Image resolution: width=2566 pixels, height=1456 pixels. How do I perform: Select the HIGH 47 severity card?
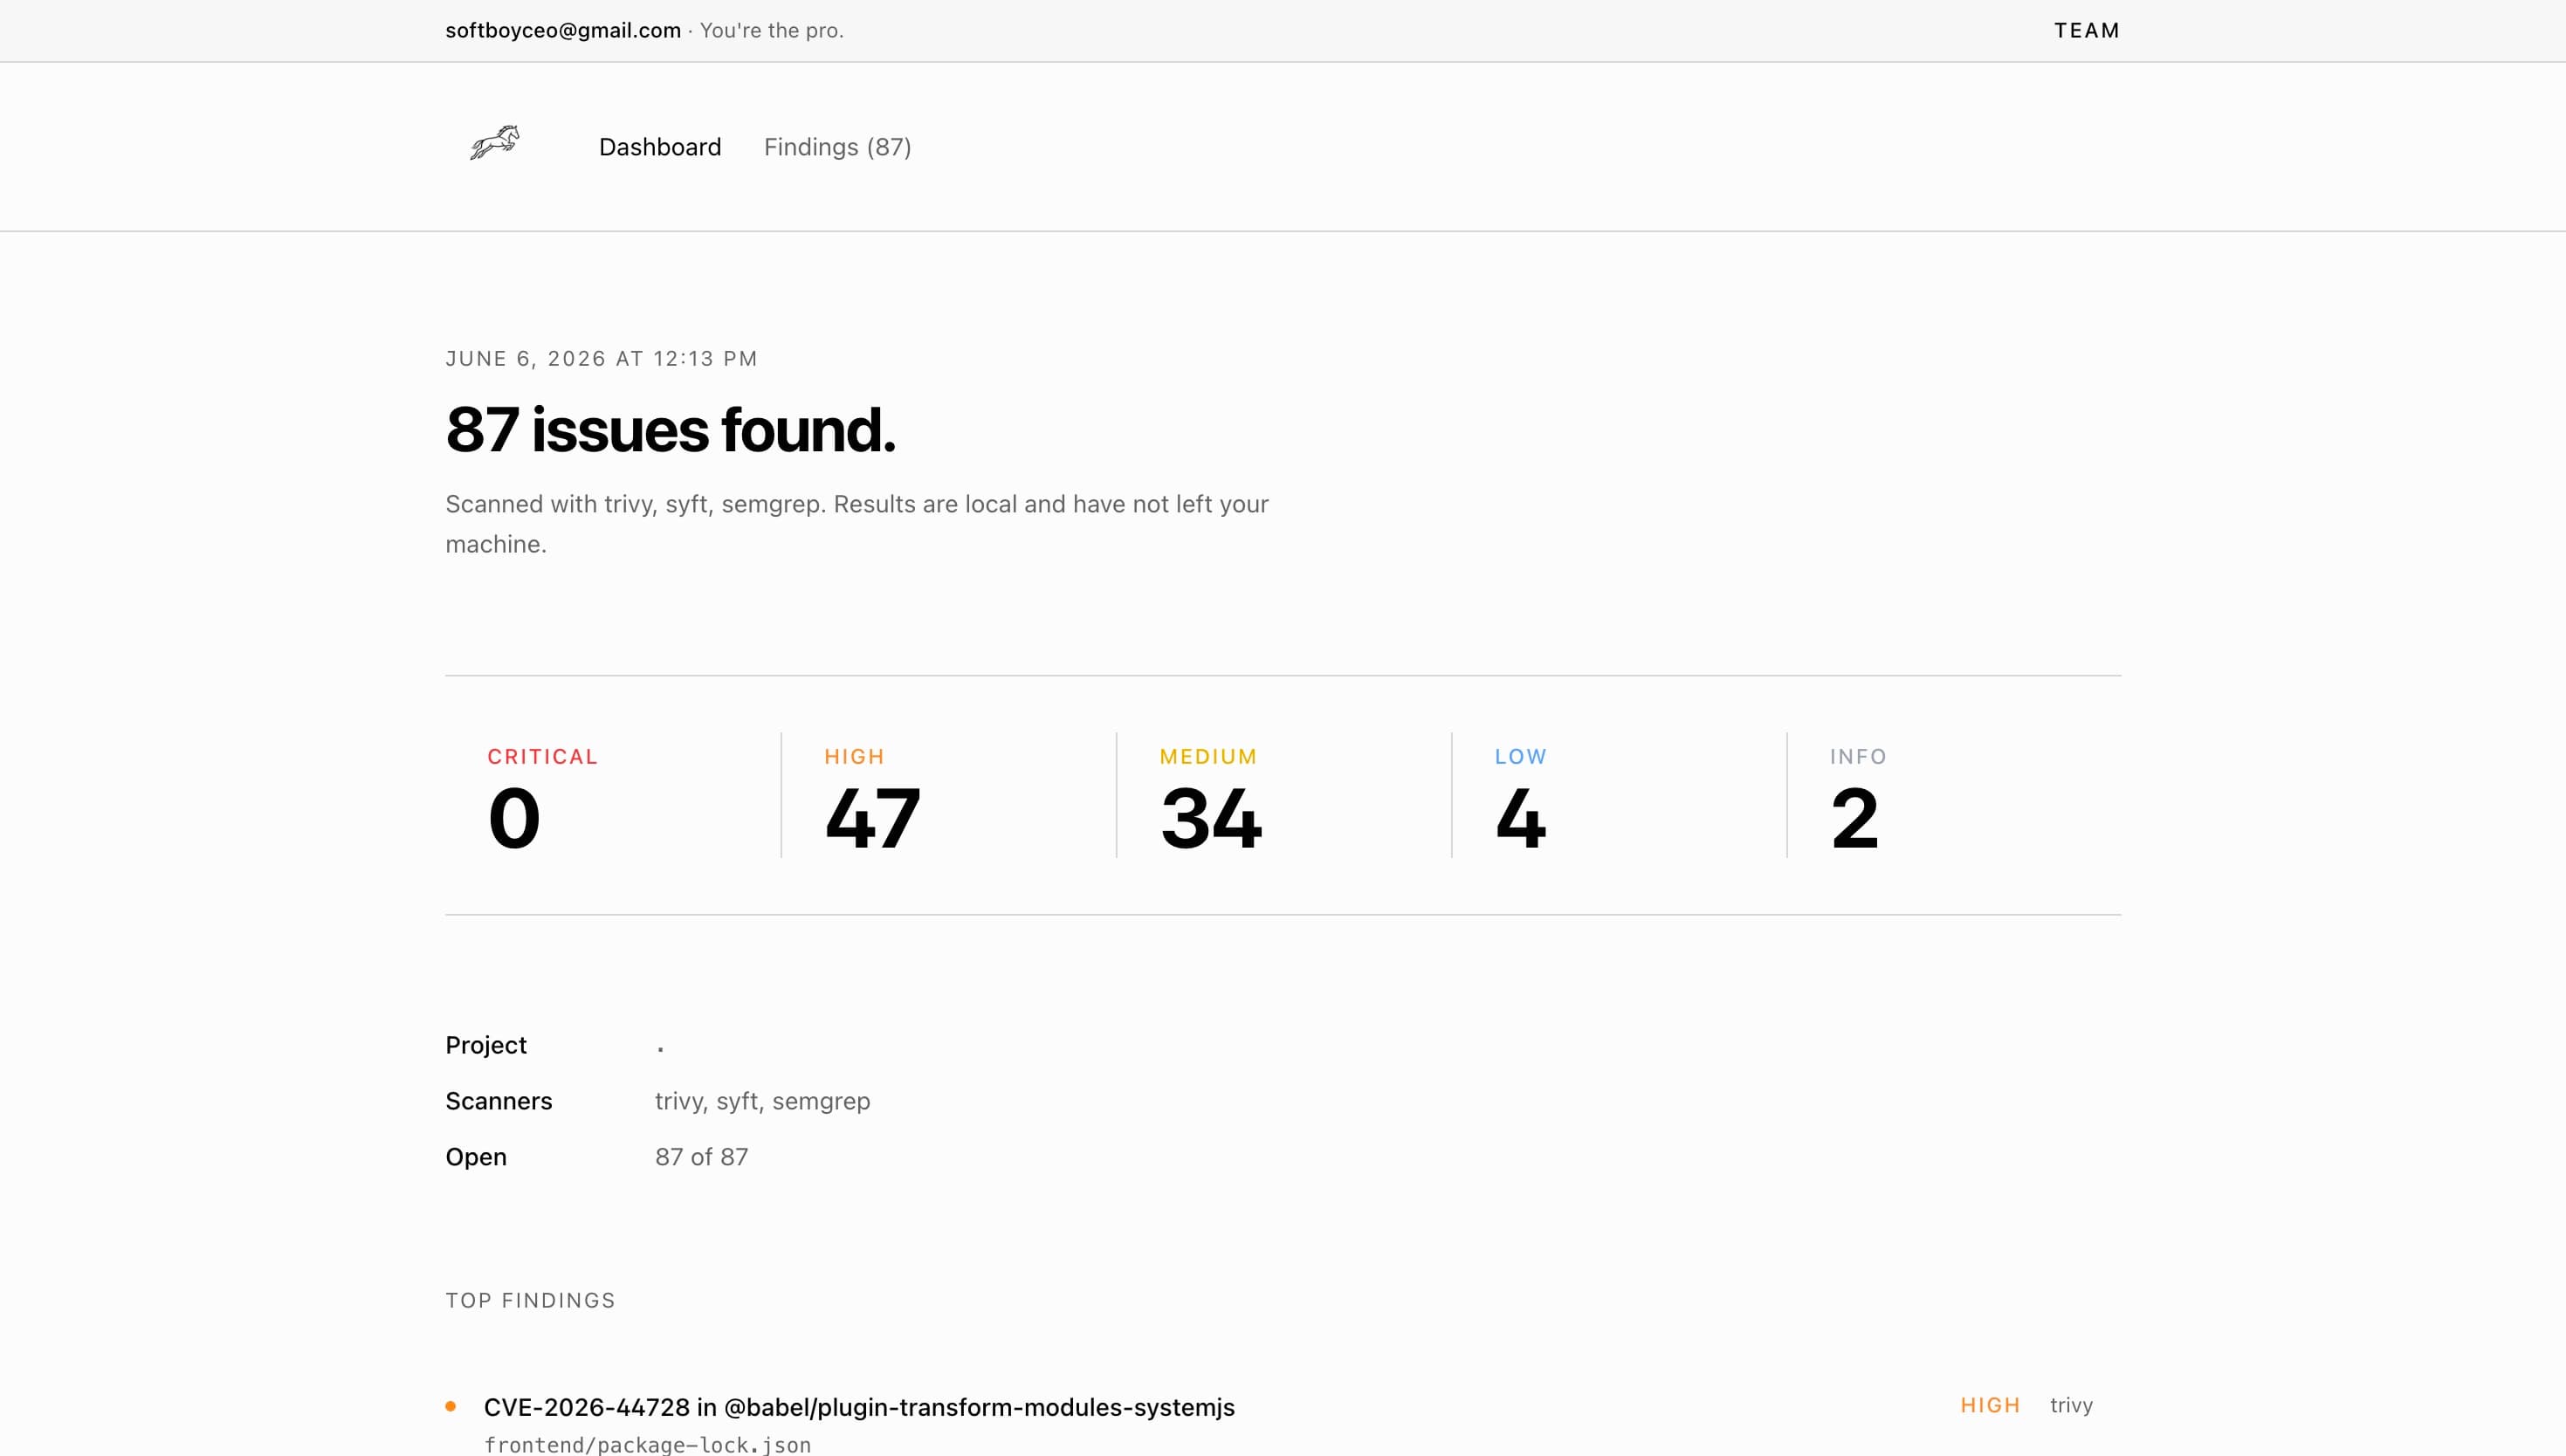click(x=949, y=795)
